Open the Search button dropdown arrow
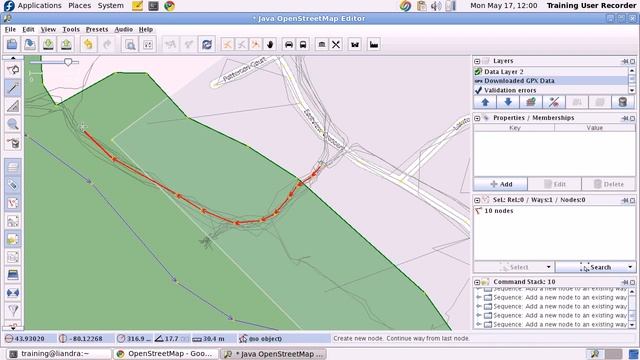The width and height of the screenshot is (640, 360). pyautogui.click(x=630, y=267)
